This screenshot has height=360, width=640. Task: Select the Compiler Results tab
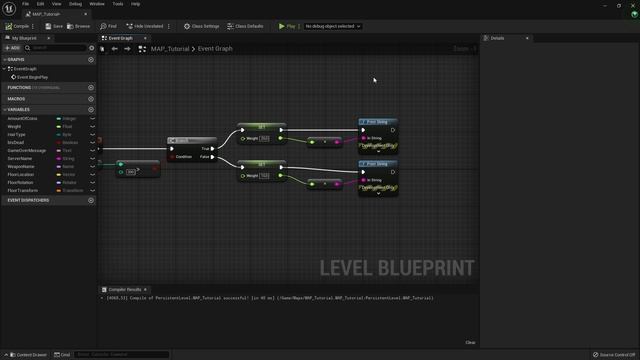pyautogui.click(x=124, y=289)
